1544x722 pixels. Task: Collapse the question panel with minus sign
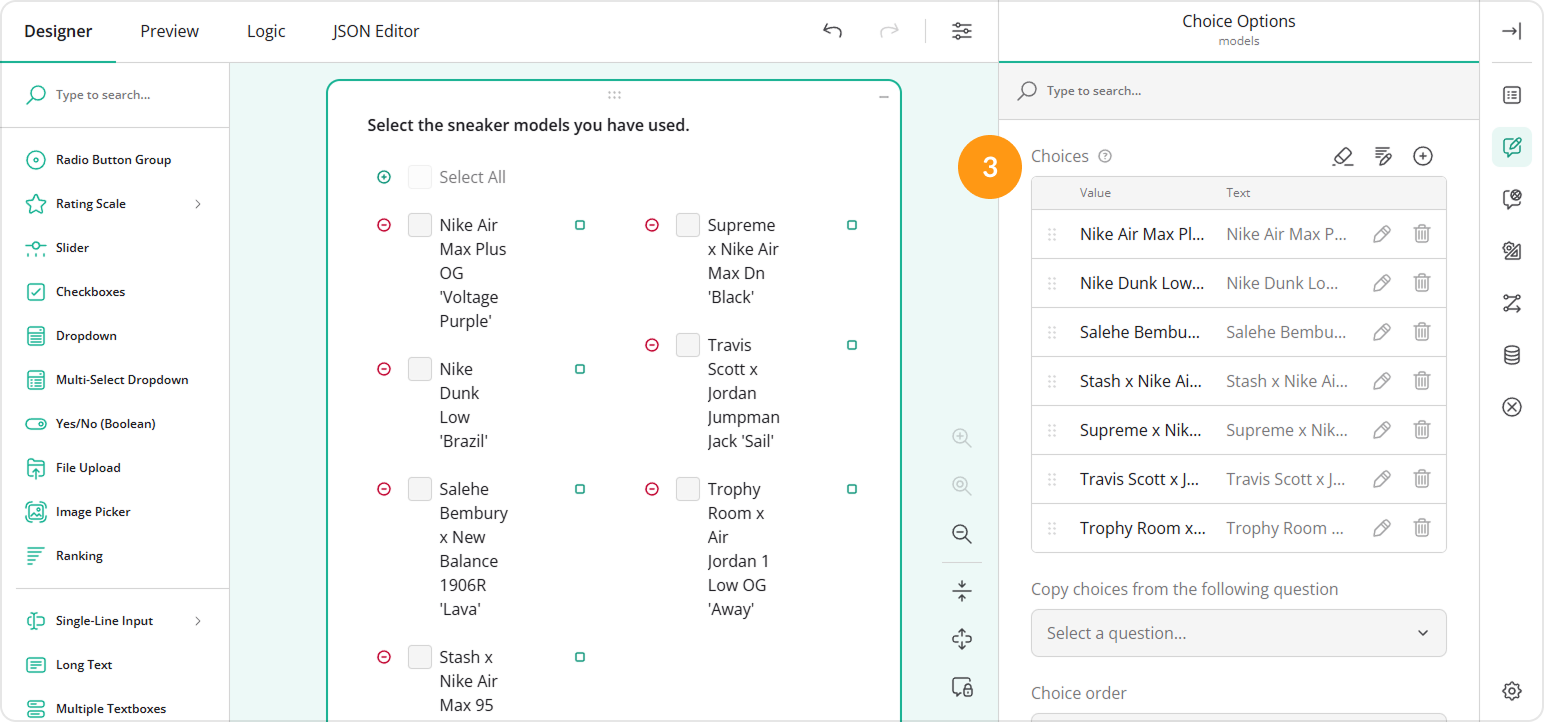884,97
